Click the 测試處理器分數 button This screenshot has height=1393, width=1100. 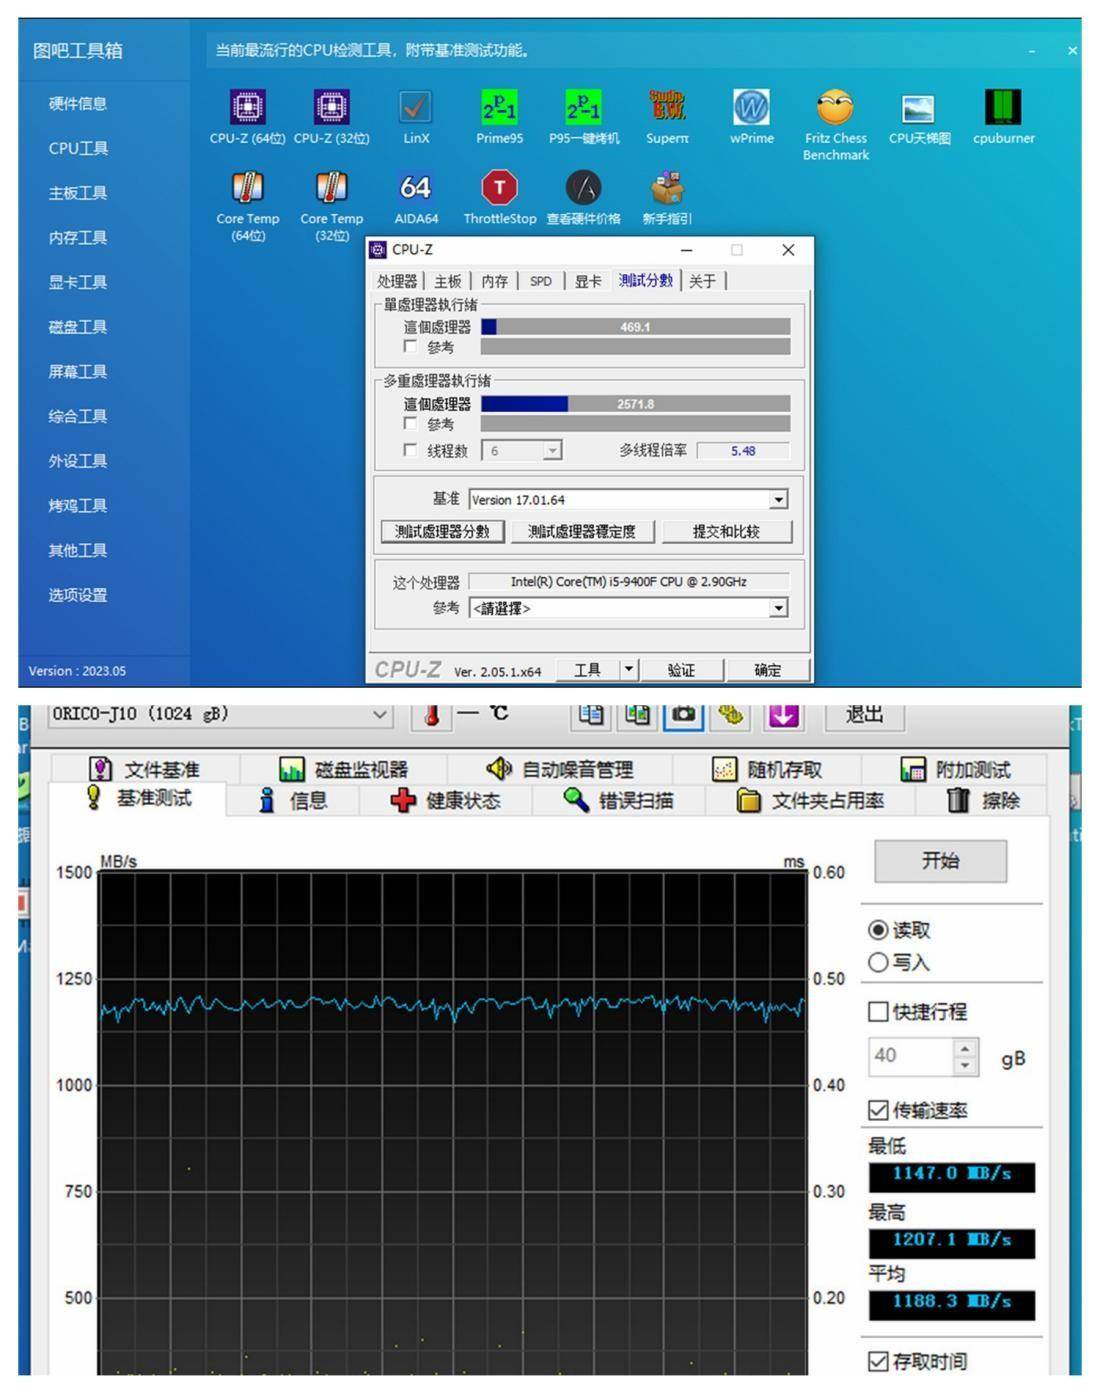pyautogui.click(x=442, y=532)
